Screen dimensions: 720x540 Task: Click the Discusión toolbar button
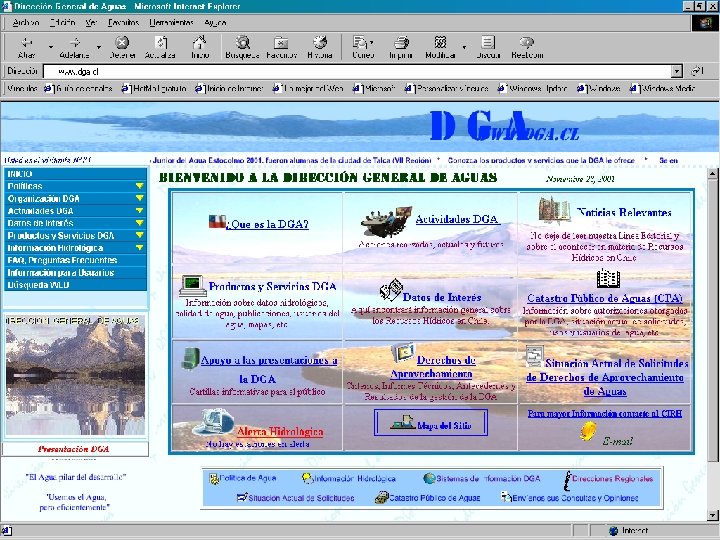coord(488,47)
